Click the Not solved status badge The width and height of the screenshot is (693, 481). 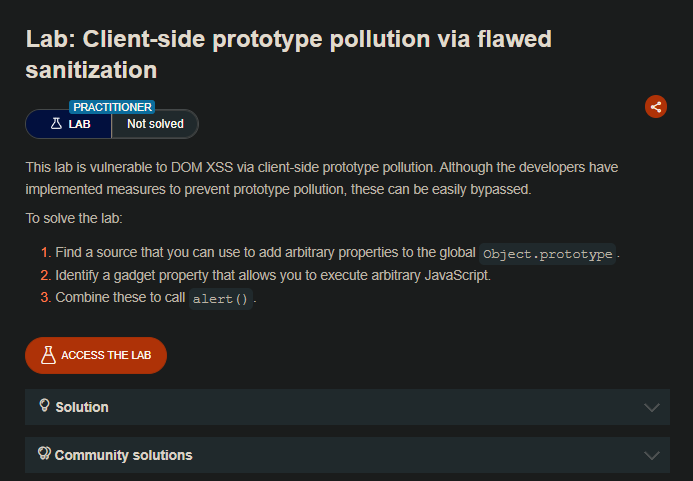[x=154, y=124]
